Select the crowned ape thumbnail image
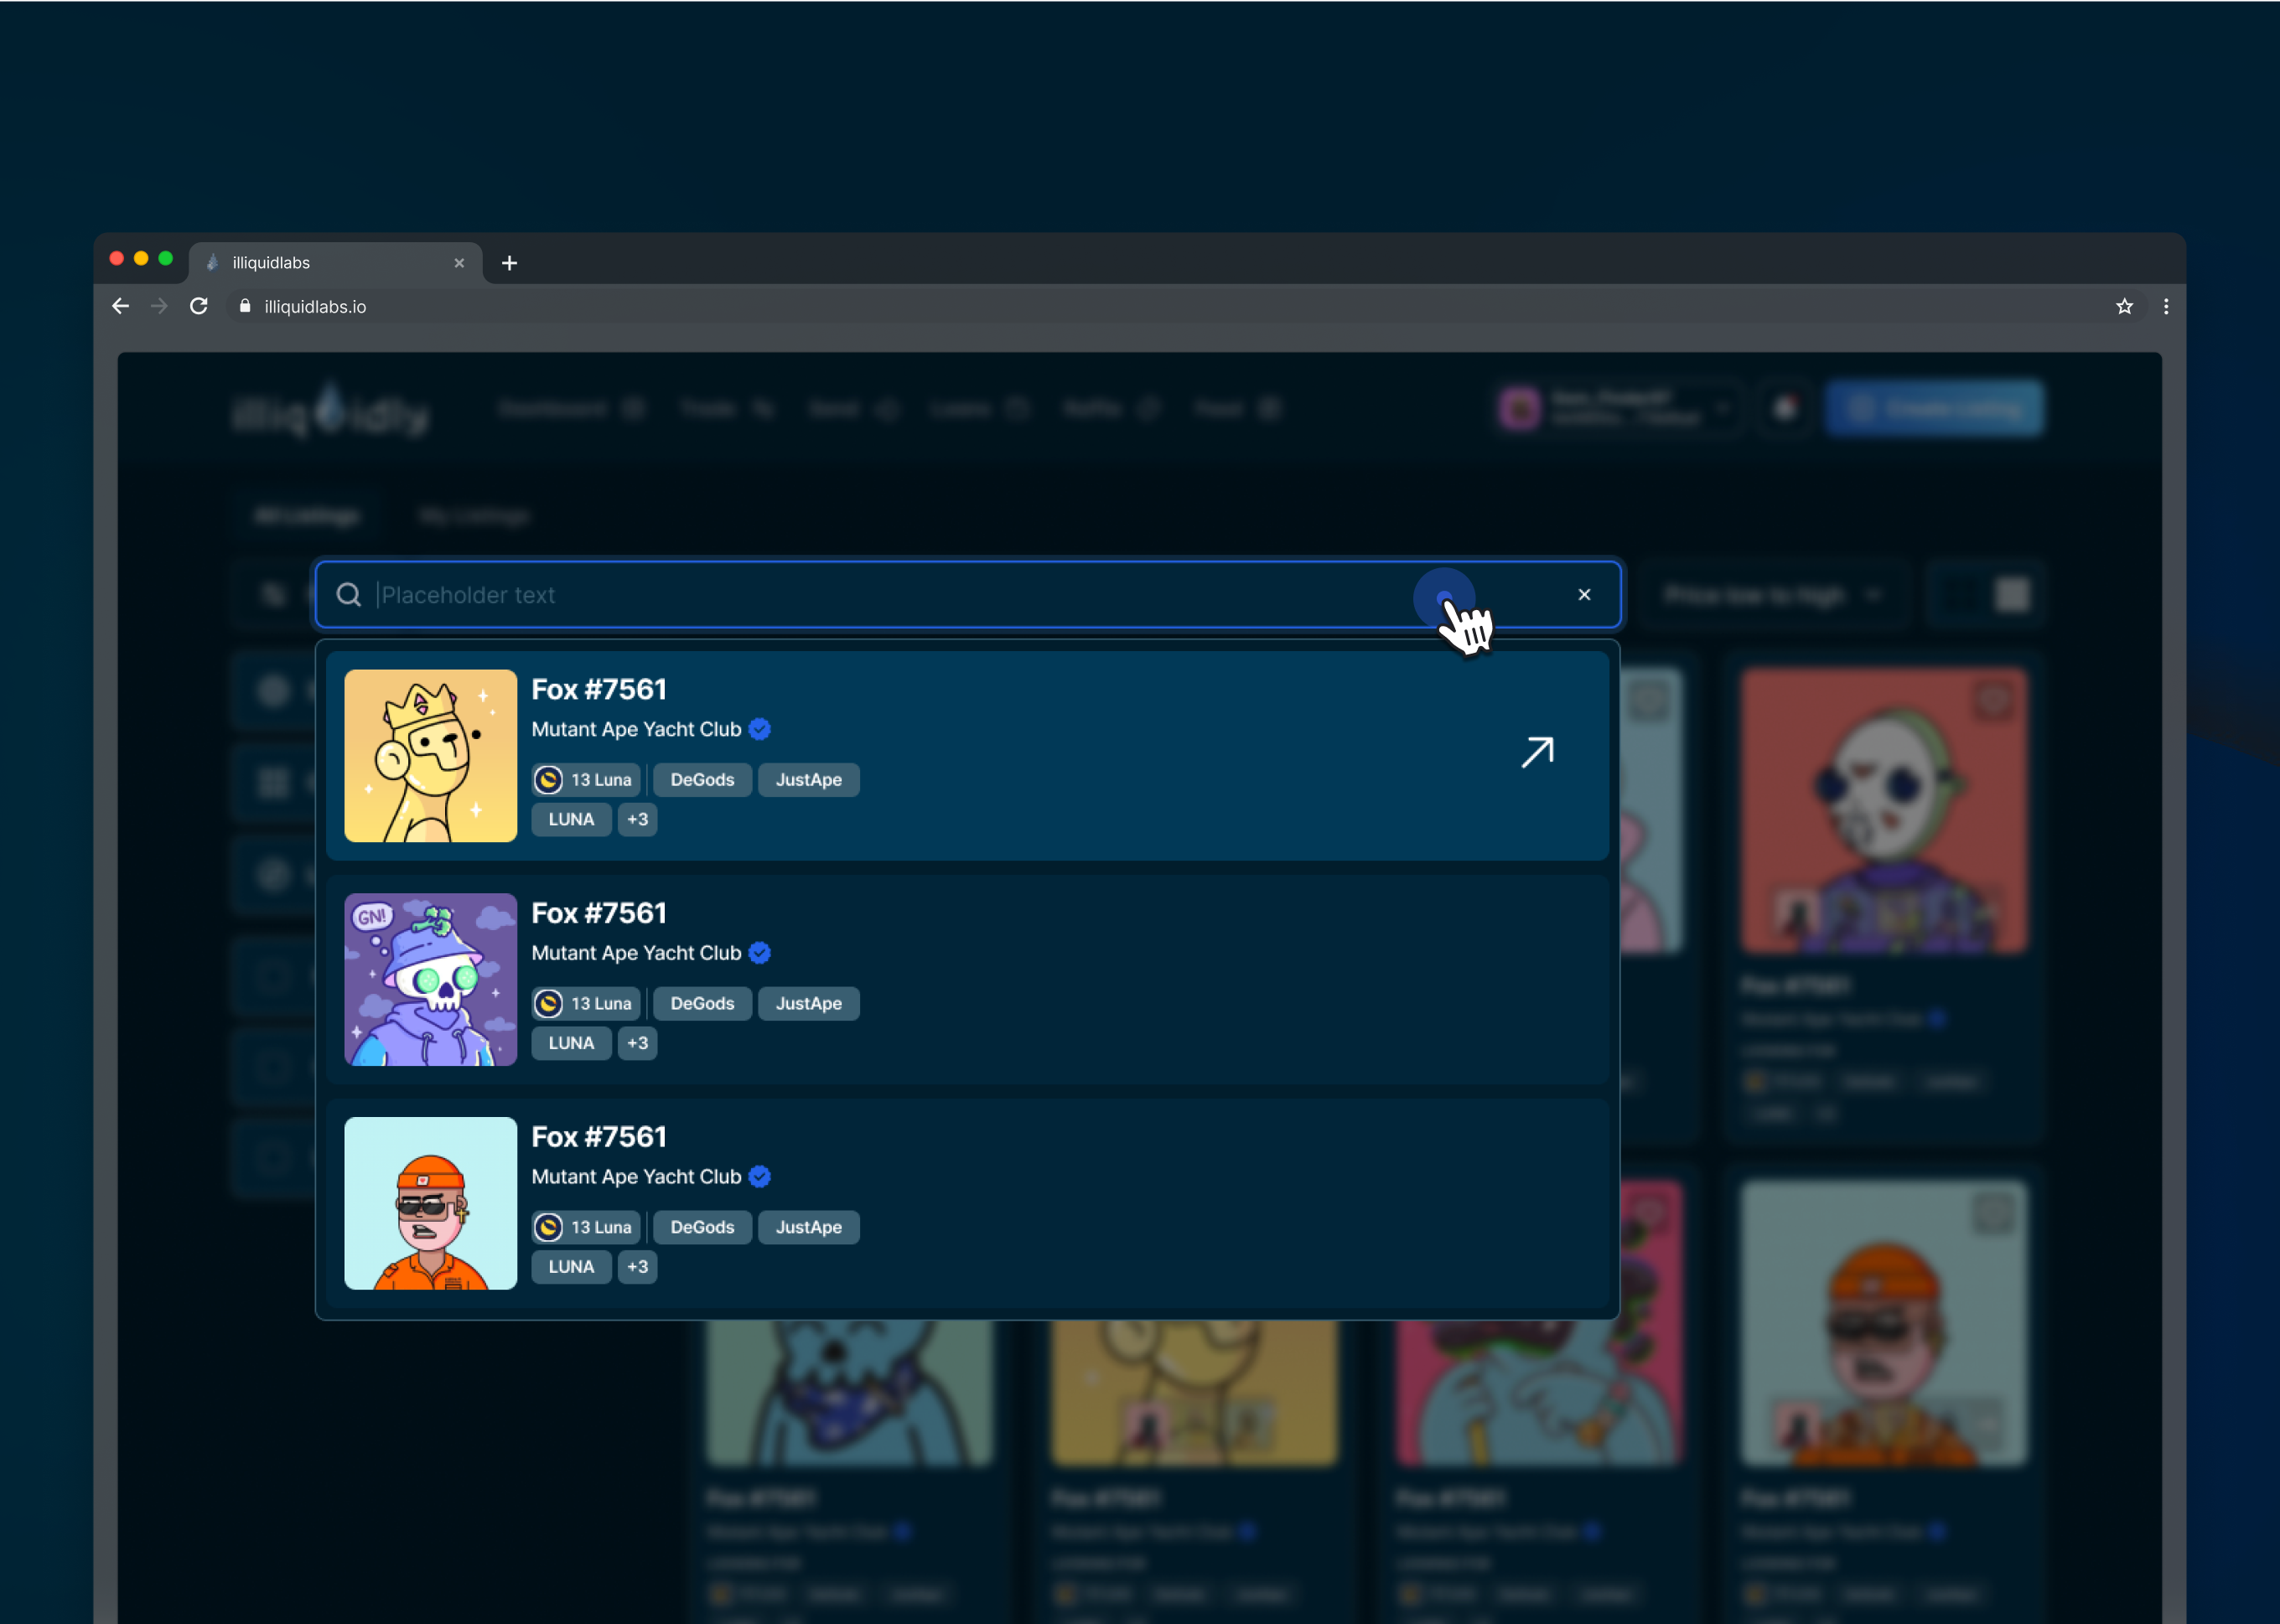Image resolution: width=2280 pixels, height=1624 pixels. pos(430,756)
